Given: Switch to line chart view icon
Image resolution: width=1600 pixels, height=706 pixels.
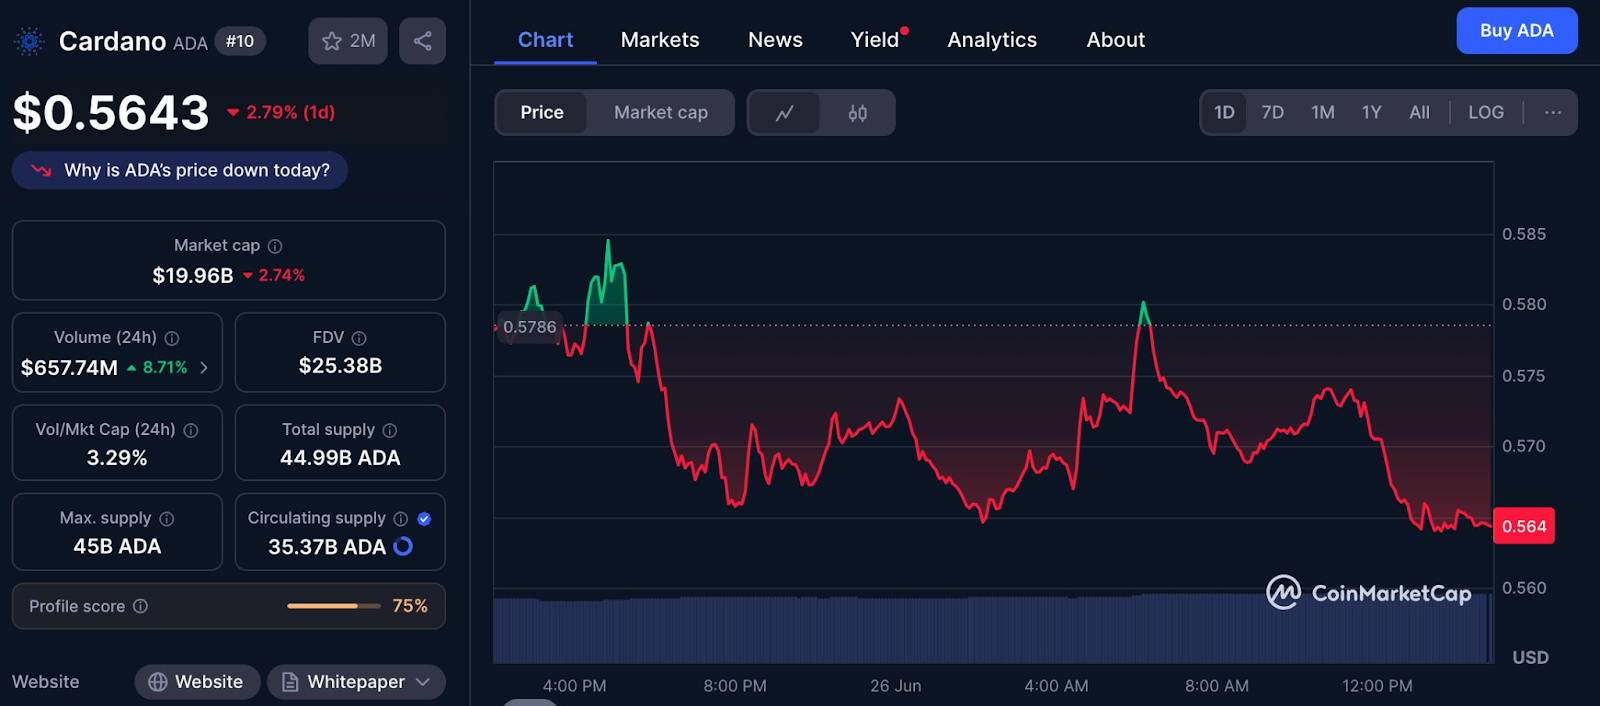Looking at the screenshot, I should coord(785,113).
